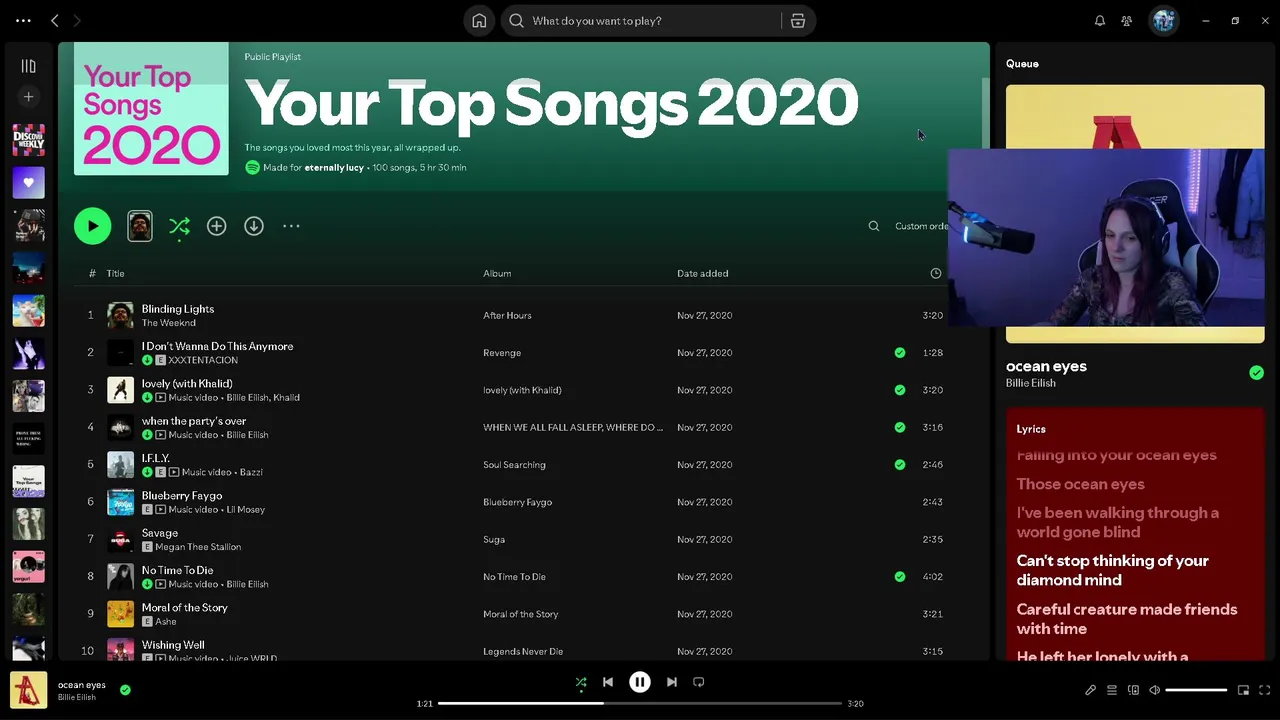Image resolution: width=1280 pixels, height=720 pixels.
Task: Open album After Hours link
Action: (x=507, y=316)
